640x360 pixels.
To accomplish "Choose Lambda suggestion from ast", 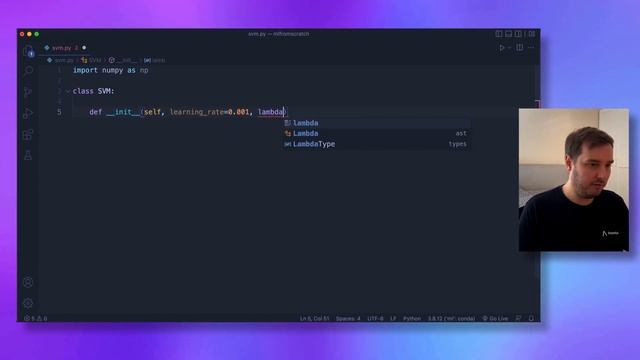I will pos(376,133).
